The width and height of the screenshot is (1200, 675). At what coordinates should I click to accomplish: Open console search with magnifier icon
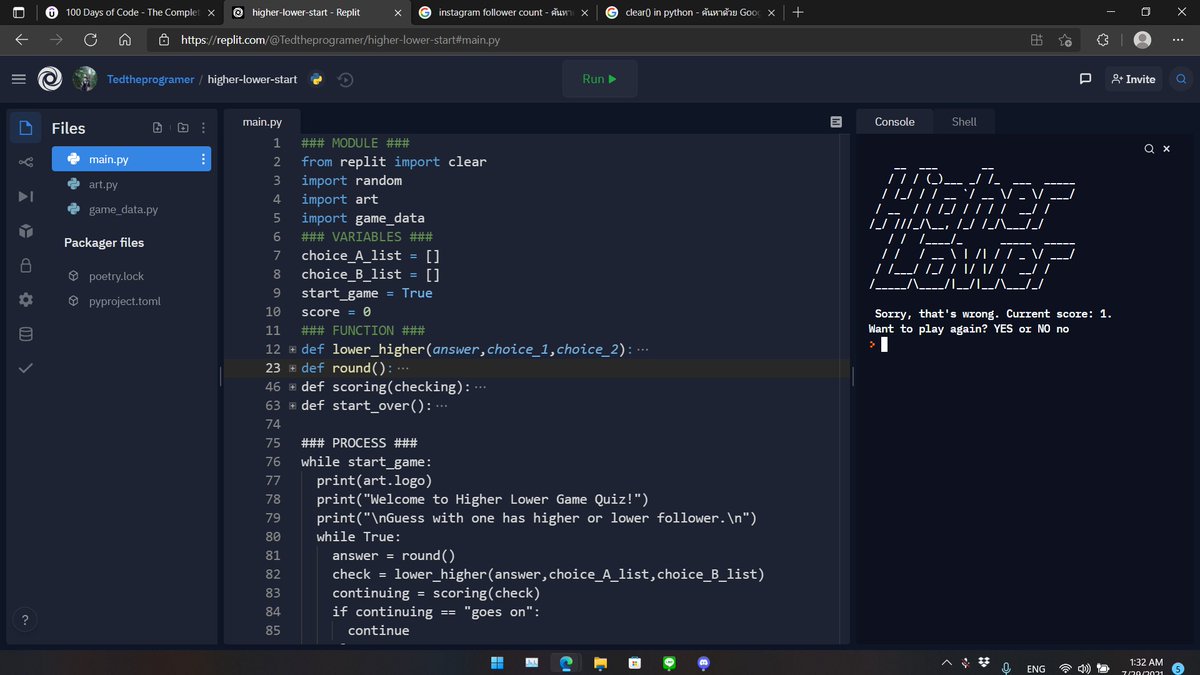point(1149,147)
